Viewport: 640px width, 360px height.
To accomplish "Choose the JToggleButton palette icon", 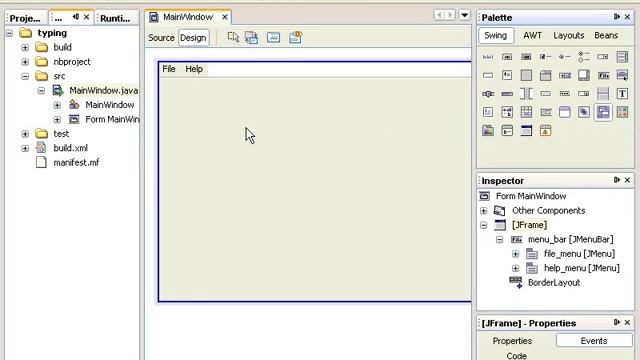I will [526, 57].
